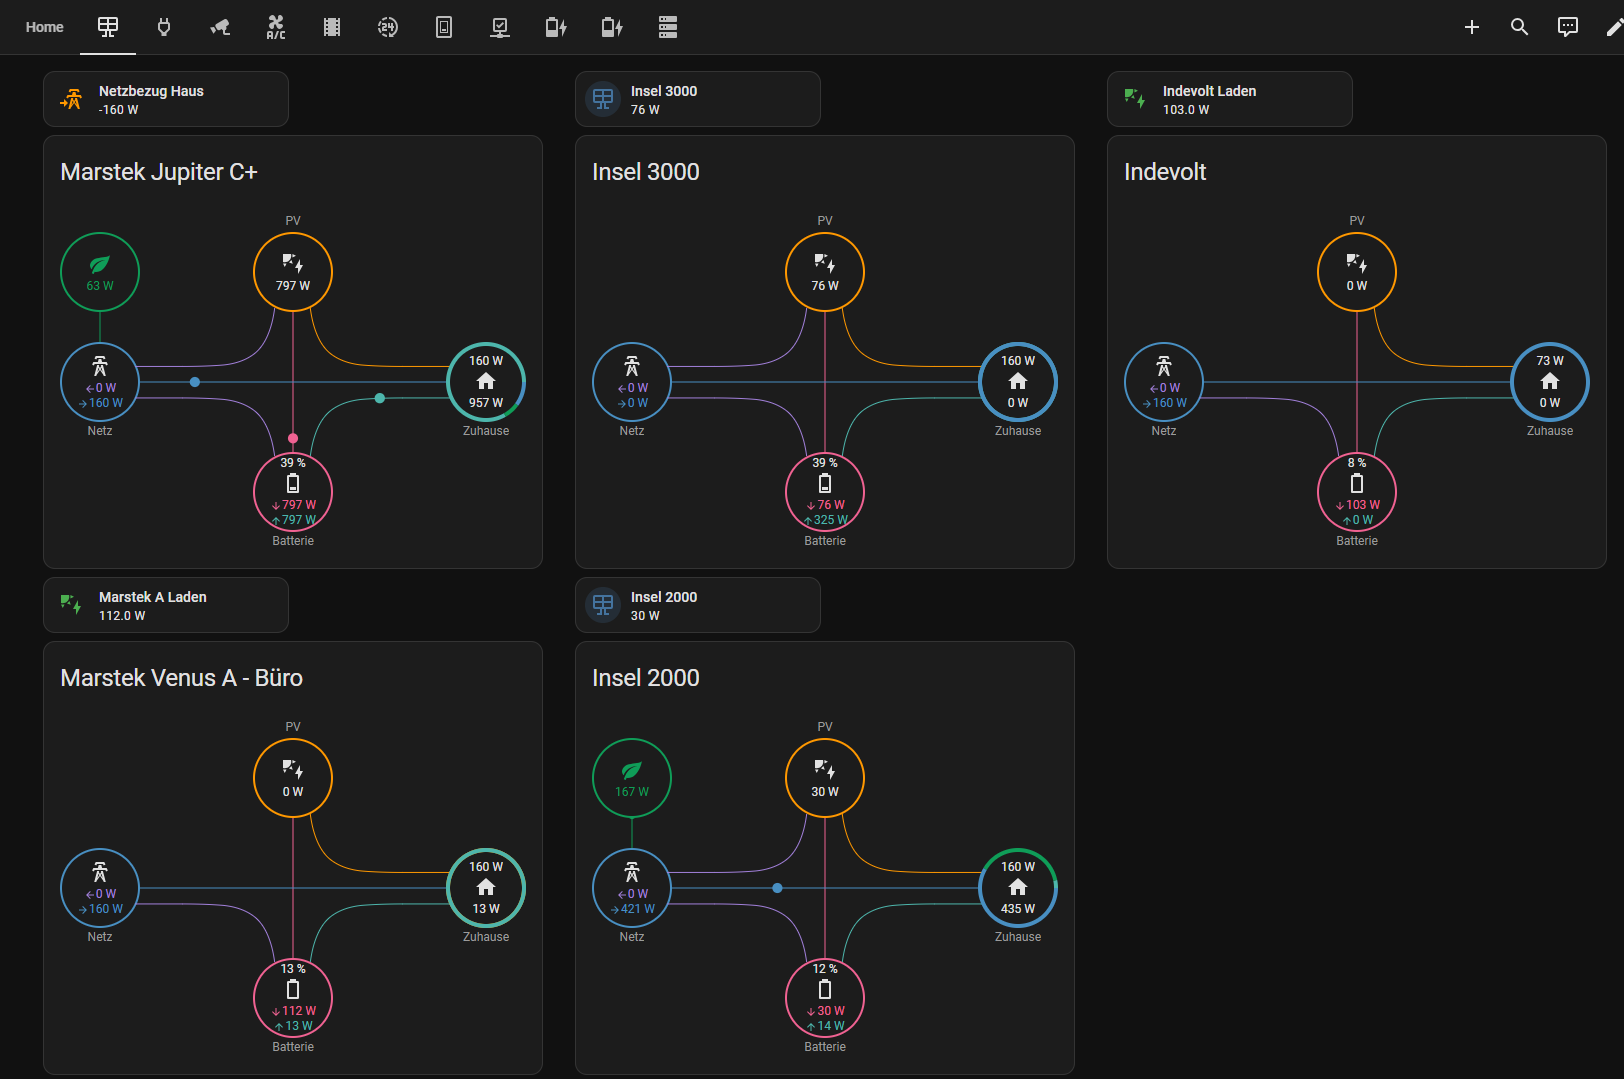
Task: Edit dashboard with the pencil icon
Action: click(1612, 27)
